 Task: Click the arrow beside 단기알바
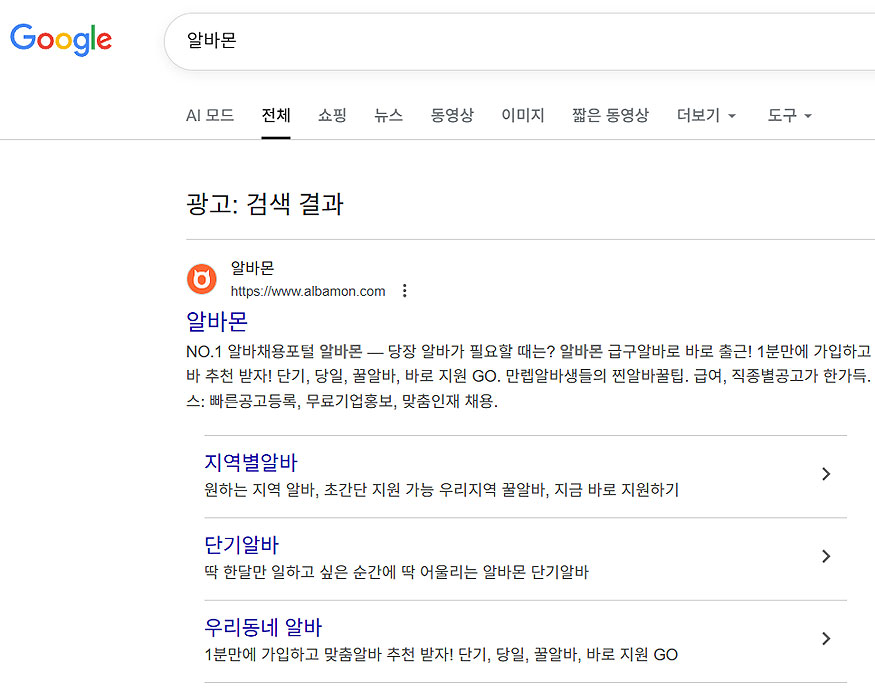[x=826, y=556]
